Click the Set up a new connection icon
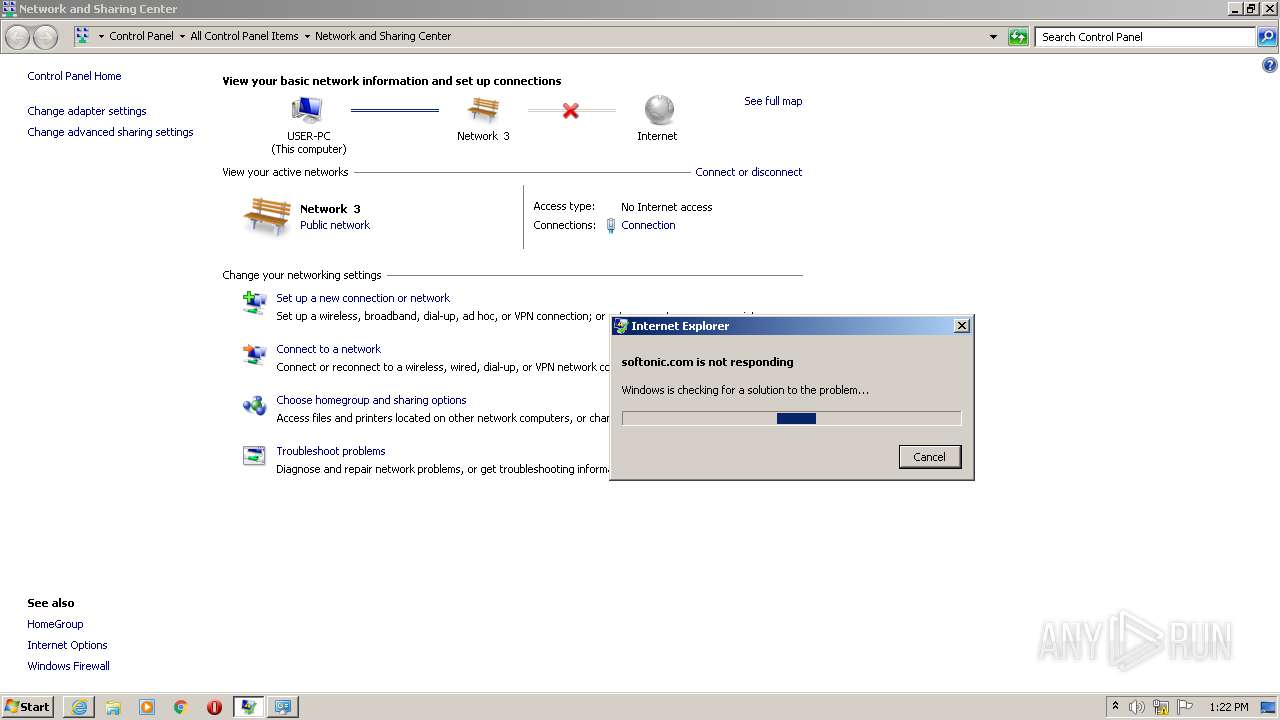This screenshot has width=1280, height=720. click(254, 302)
